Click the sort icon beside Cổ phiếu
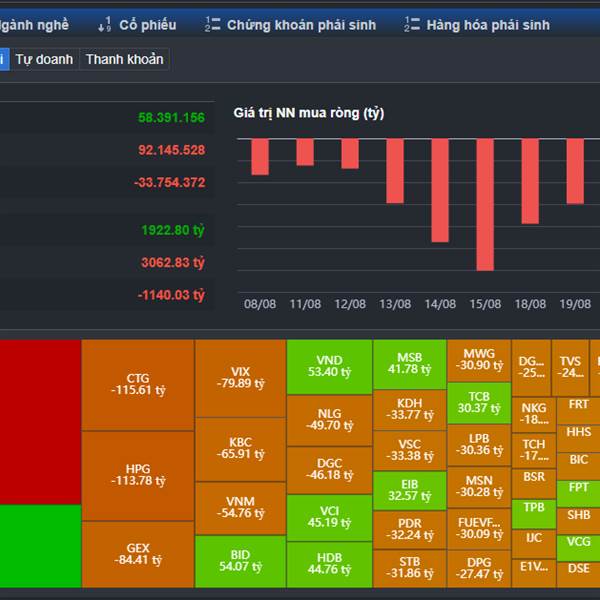600x600 pixels. click(104, 24)
